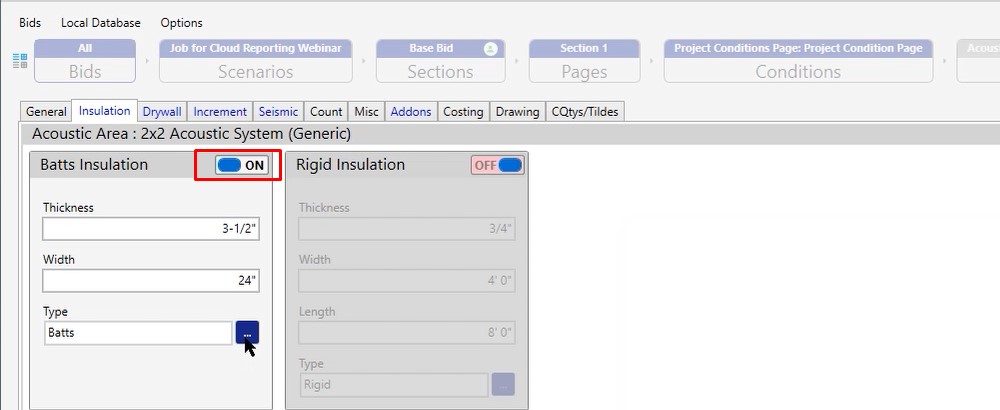Switch to the Seismic tab
Screen dimensions: 1000x410
tap(277, 112)
